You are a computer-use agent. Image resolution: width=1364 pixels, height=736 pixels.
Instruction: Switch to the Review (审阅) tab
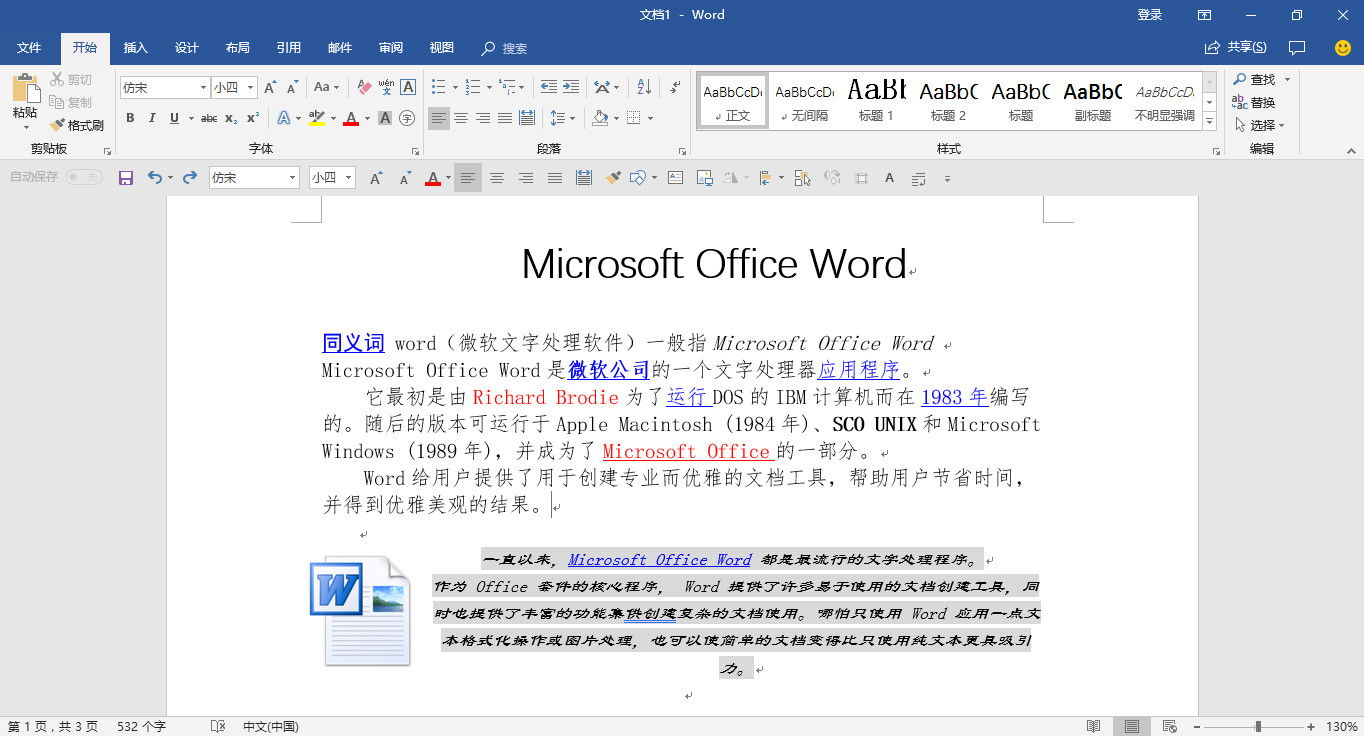(x=390, y=48)
